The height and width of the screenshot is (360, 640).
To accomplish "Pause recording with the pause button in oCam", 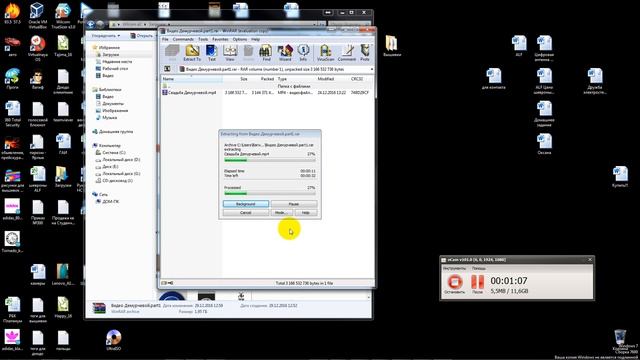I will [477, 282].
